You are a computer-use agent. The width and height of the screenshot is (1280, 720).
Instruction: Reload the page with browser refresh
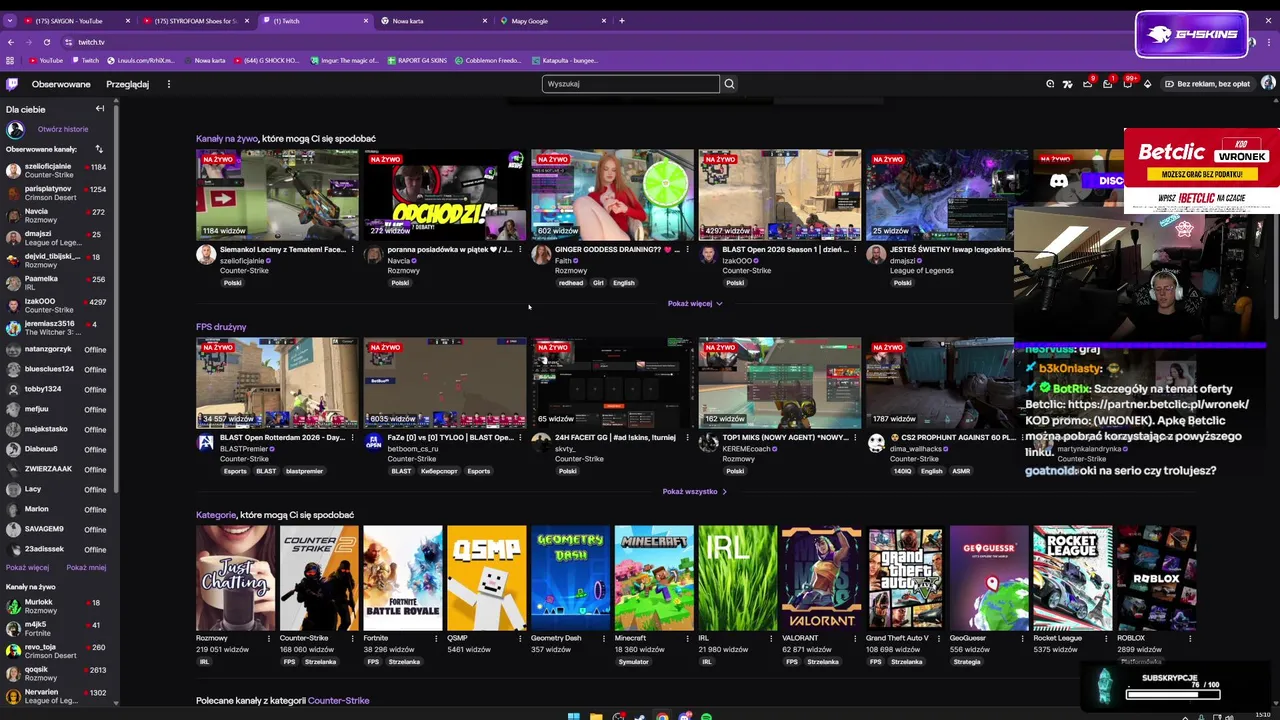coord(46,42)
